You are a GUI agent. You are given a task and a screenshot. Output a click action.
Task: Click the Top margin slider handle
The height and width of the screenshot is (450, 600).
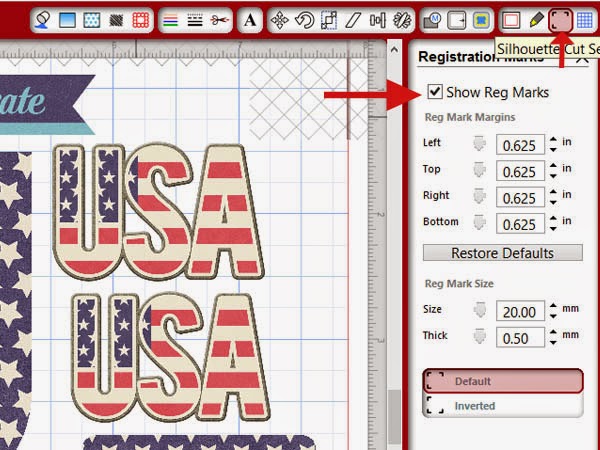tap(479, 170)
